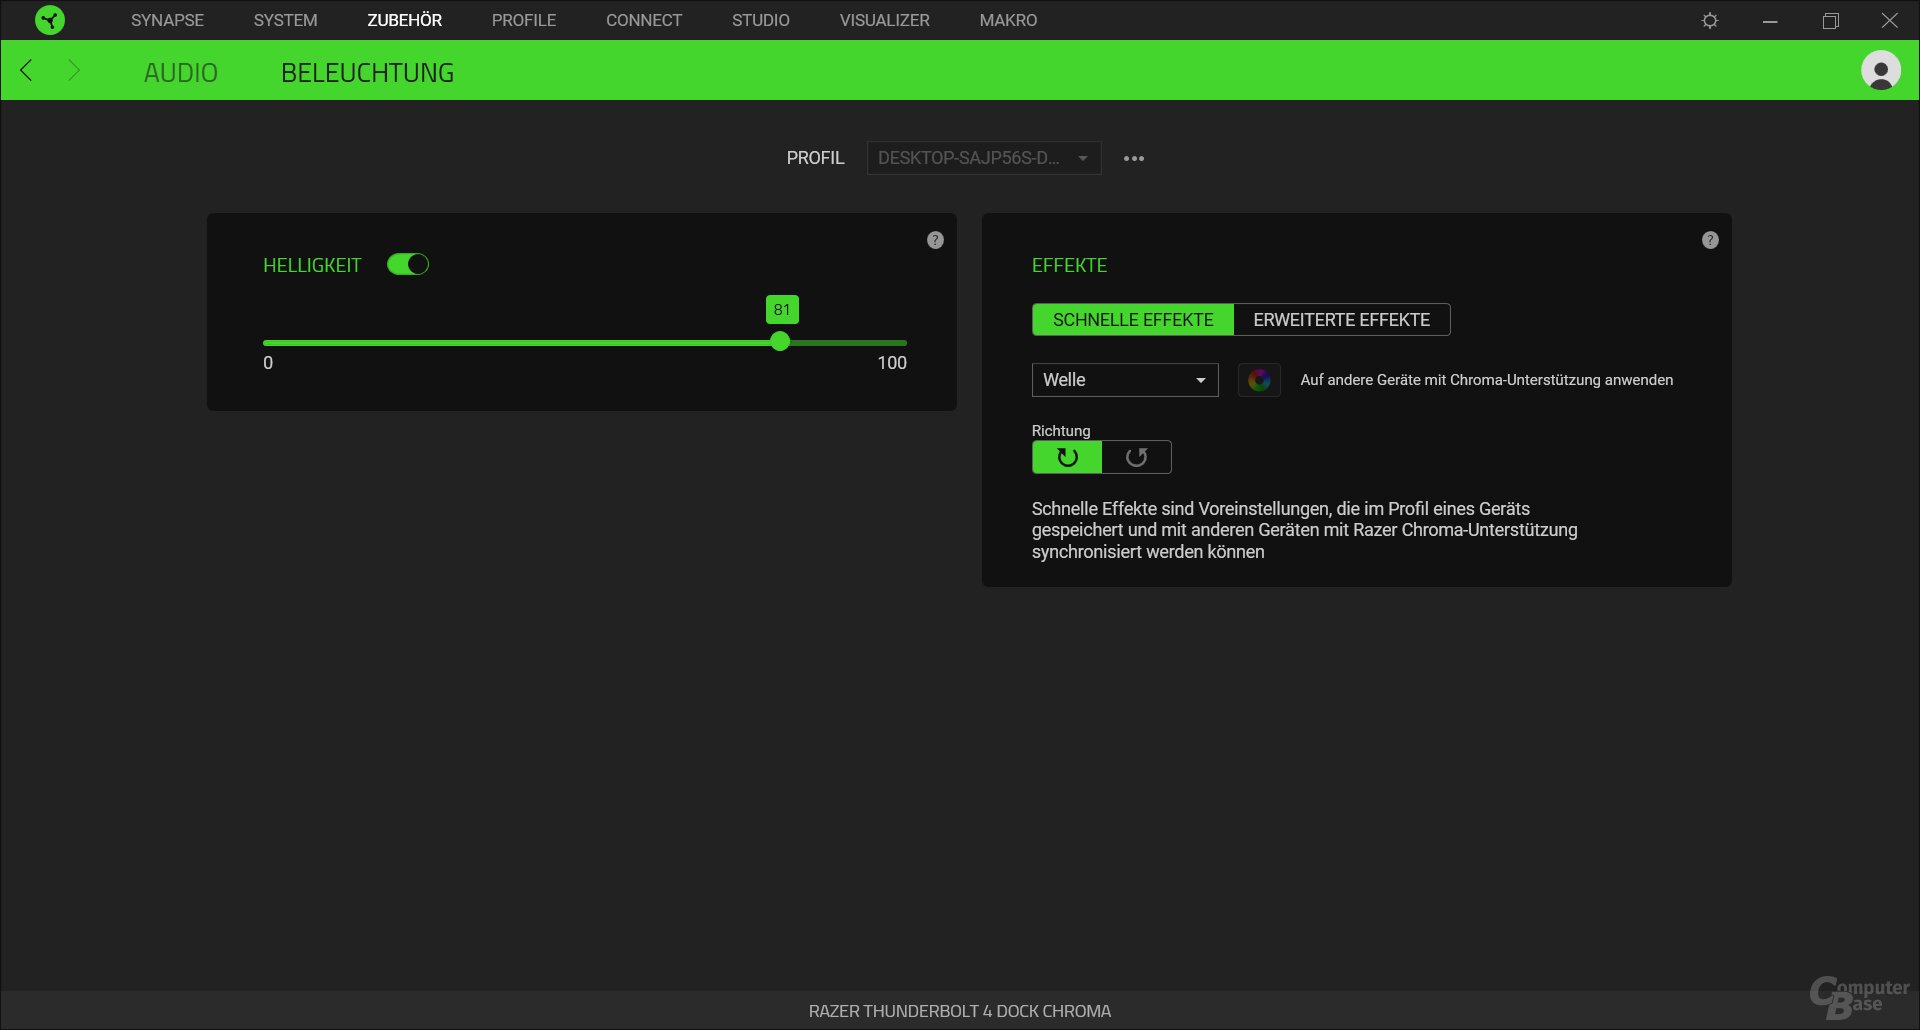The width and height of the screenshot is (1920, 1030).
Task: Open the Makro menu tab
Action: 1008,20
